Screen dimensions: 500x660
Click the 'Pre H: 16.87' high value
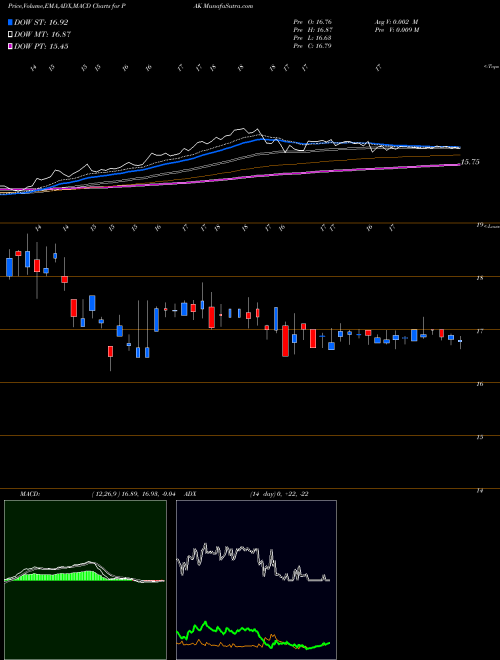(x=312, y=30)
